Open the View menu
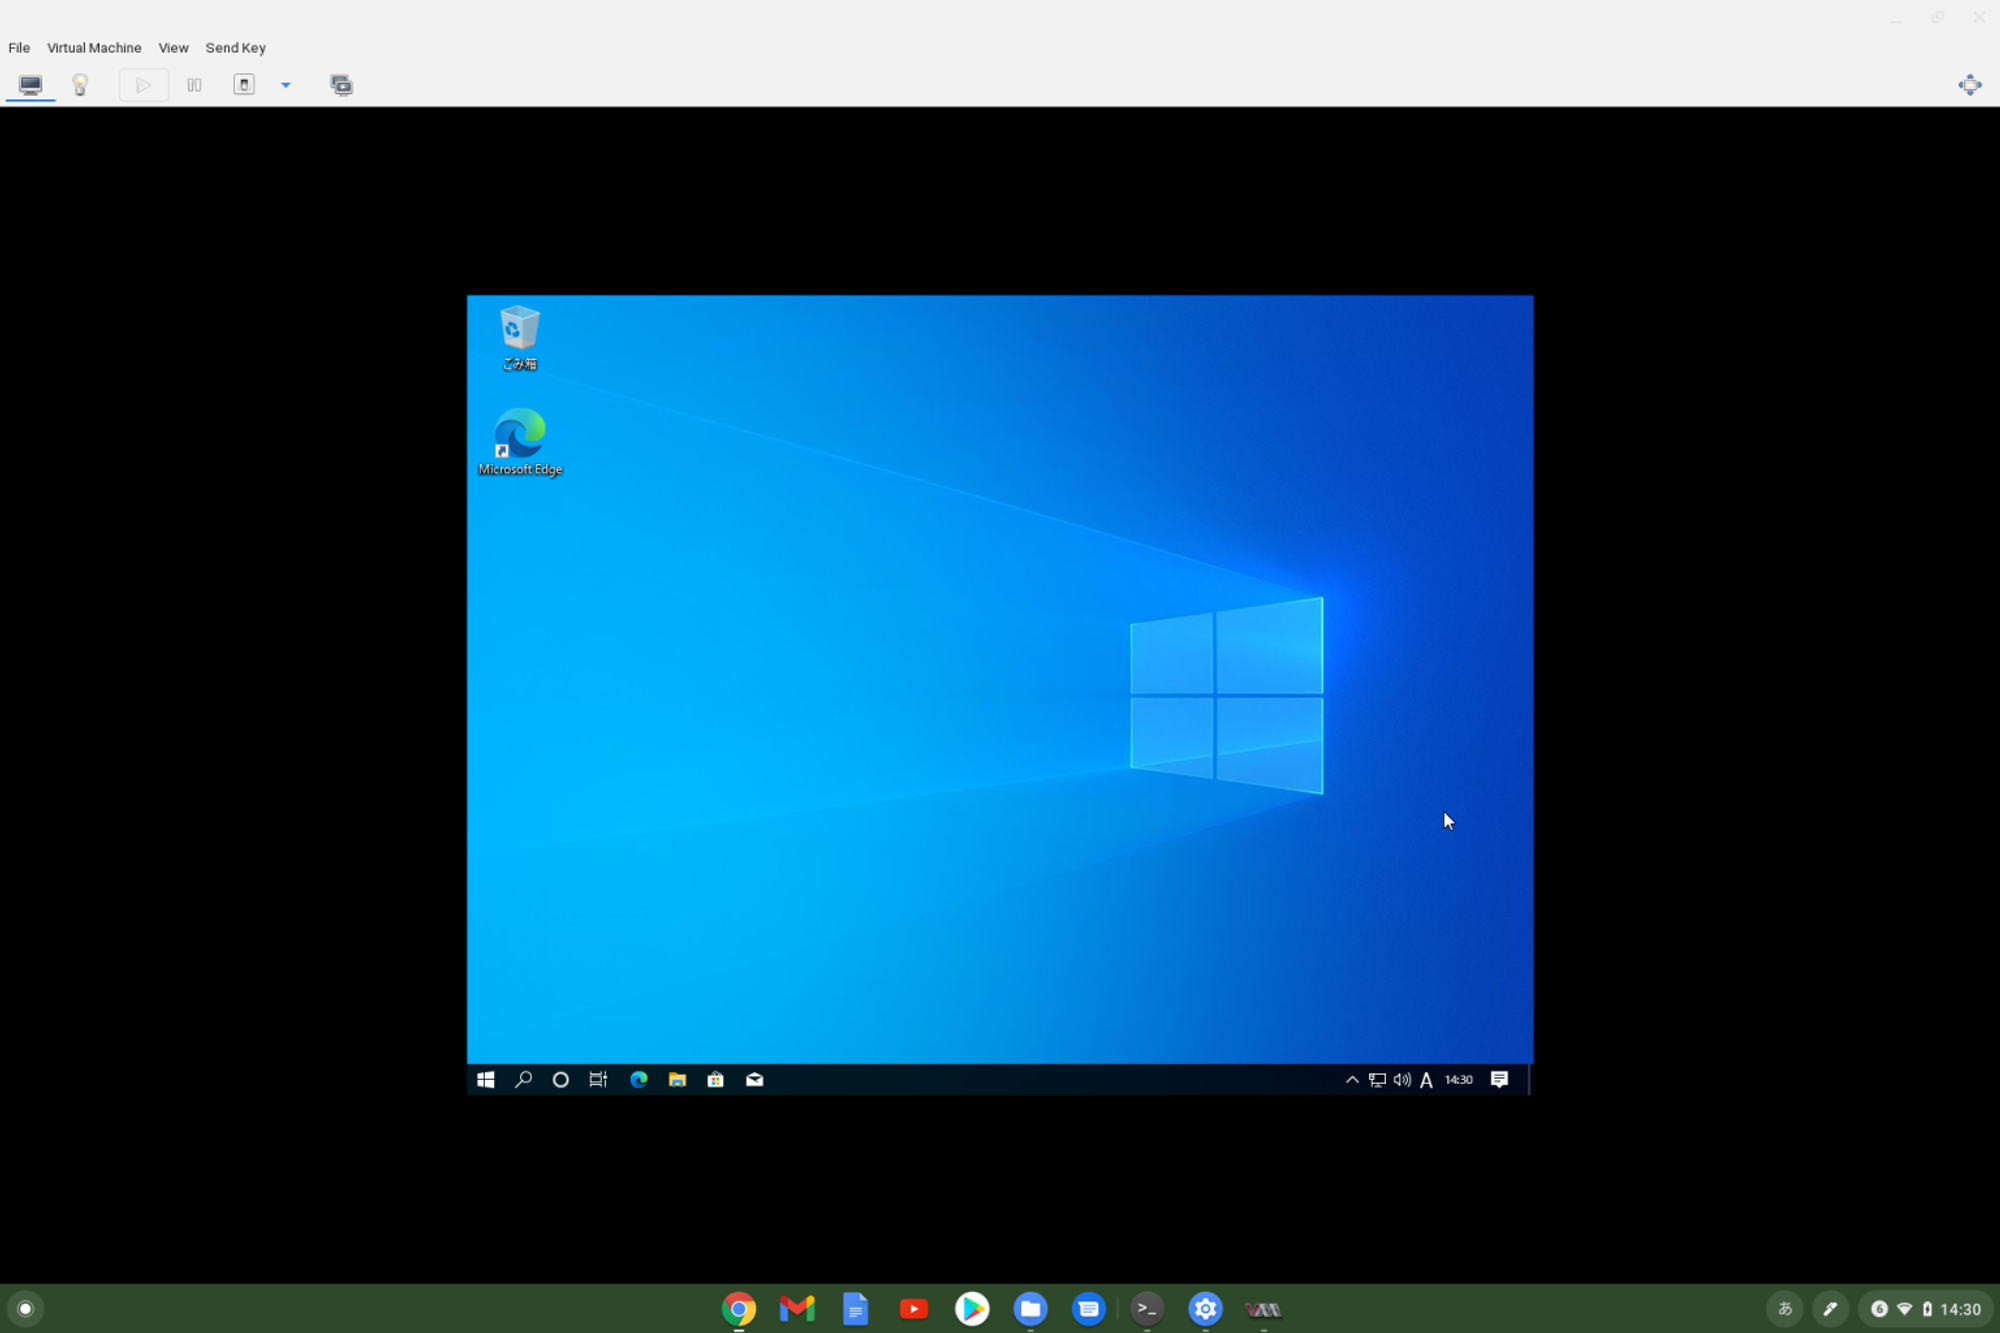This screenshot has width=2000, height=1333. (173, 48)
